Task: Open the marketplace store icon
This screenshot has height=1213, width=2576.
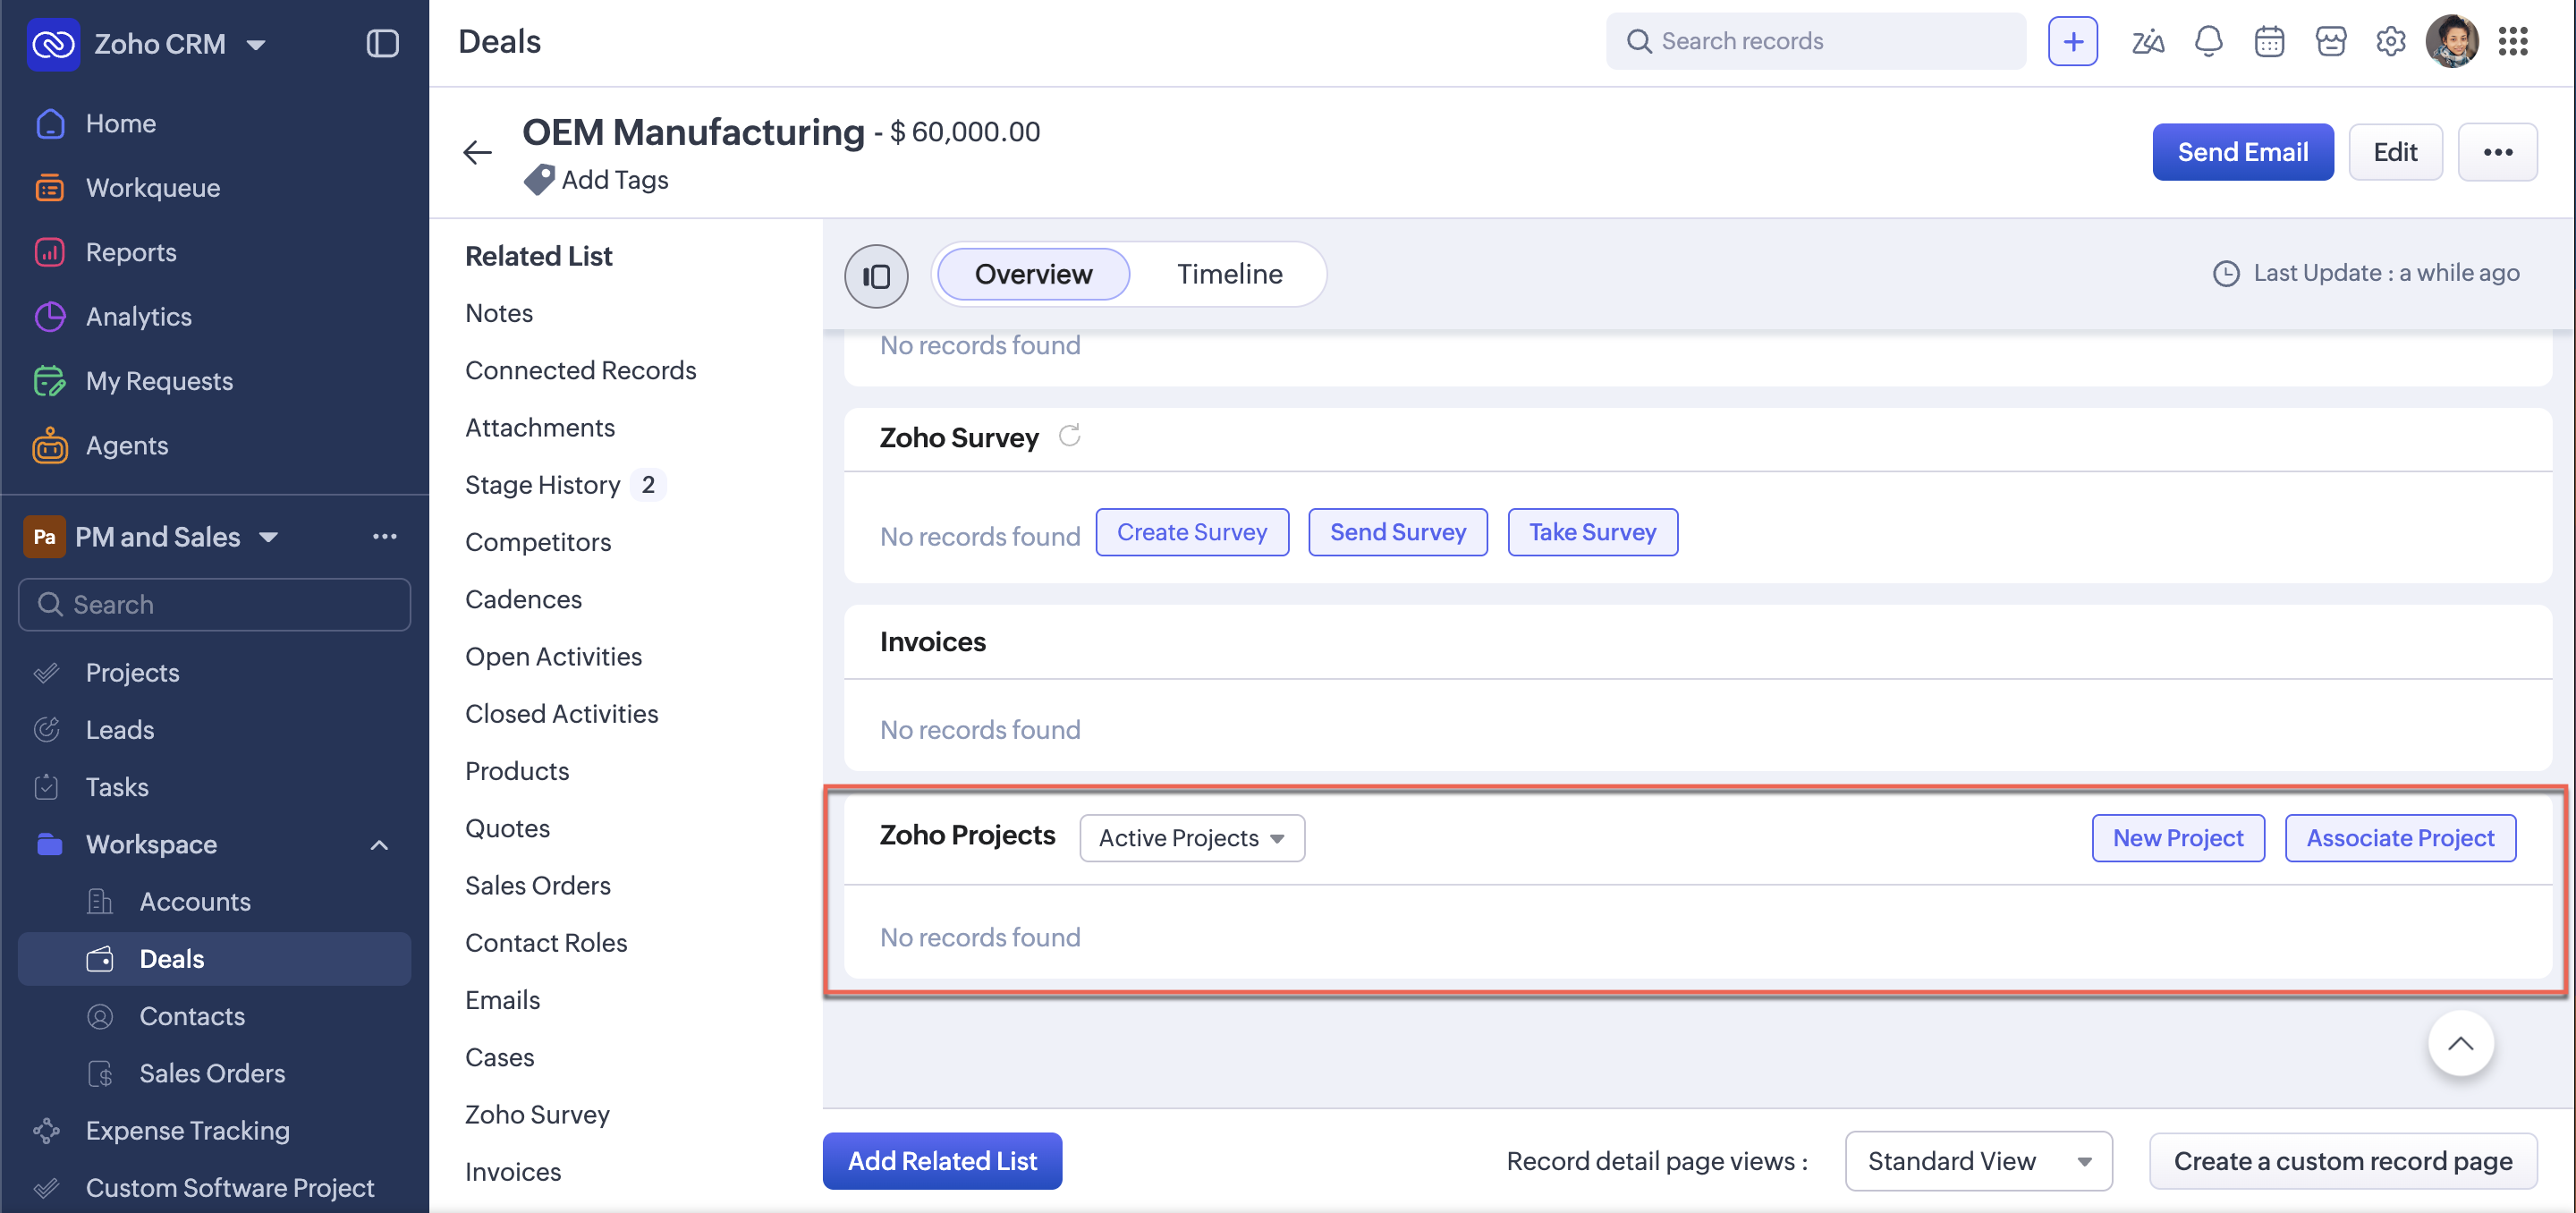Action: click(2330, 42)
